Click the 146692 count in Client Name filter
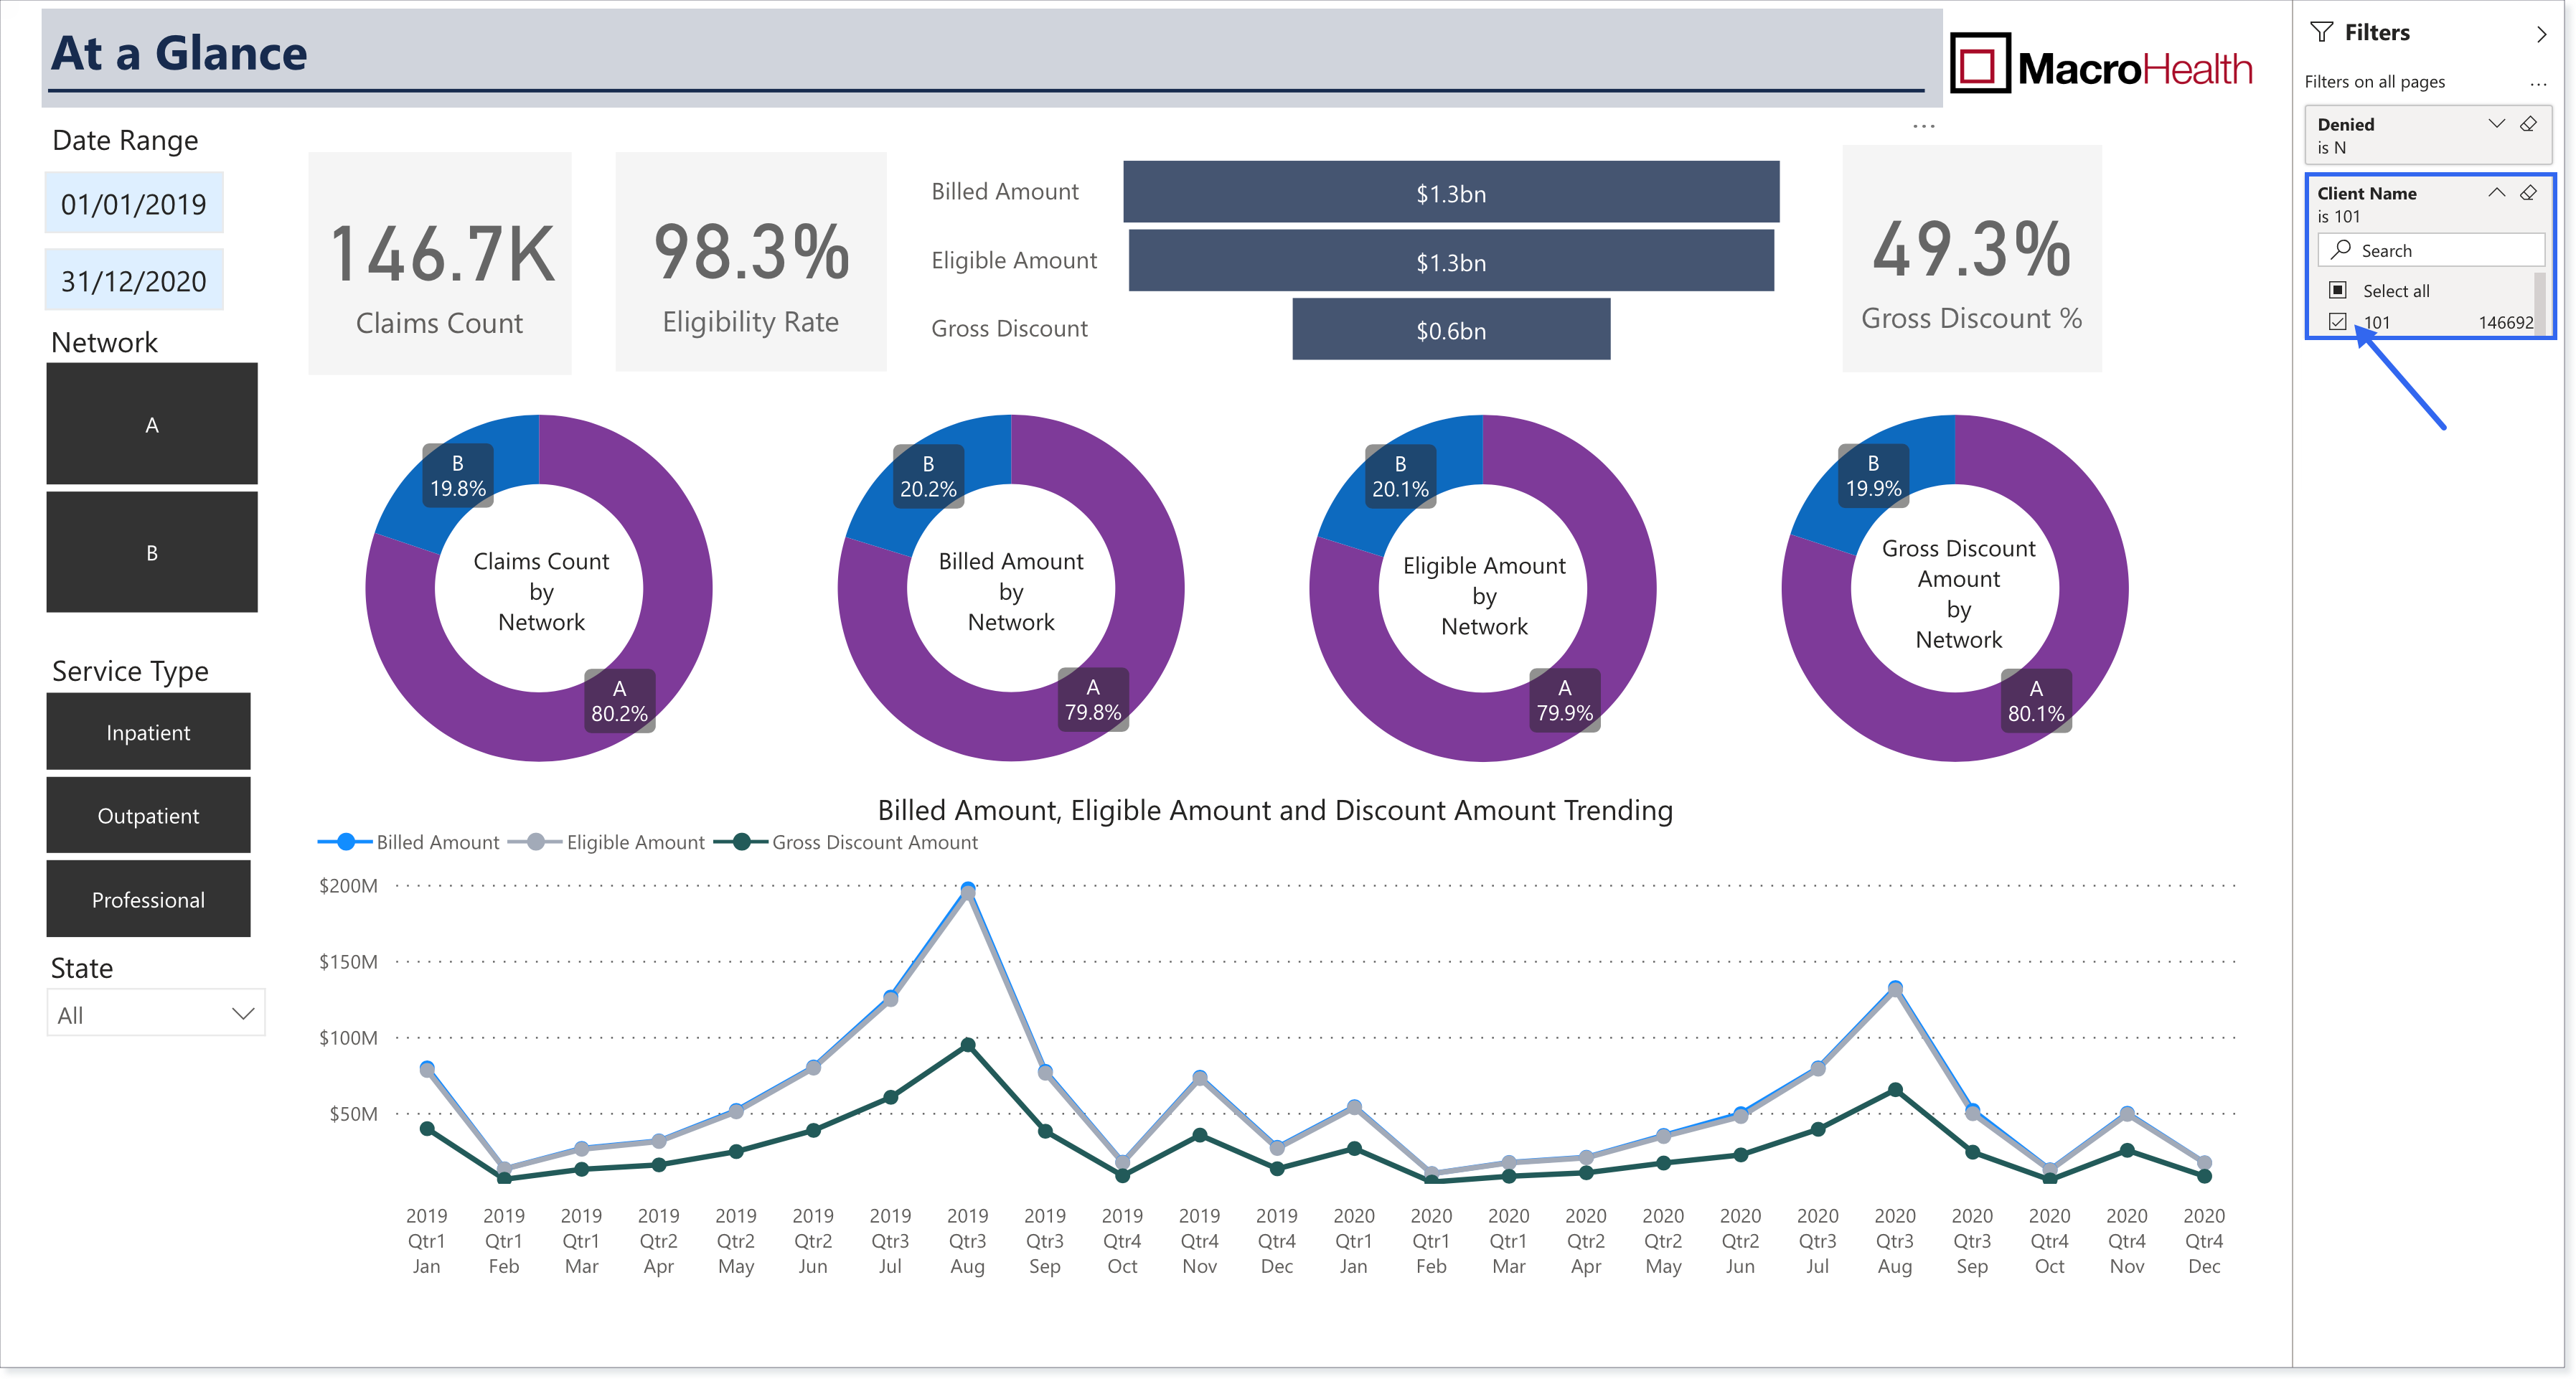 pos(2506,322)
